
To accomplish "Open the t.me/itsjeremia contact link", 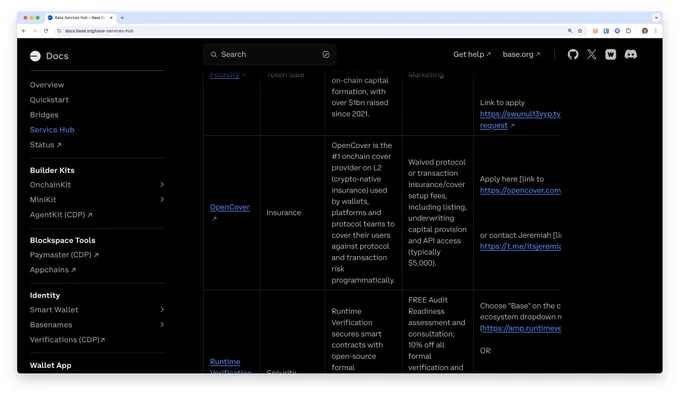I will (x=520, y=246).
